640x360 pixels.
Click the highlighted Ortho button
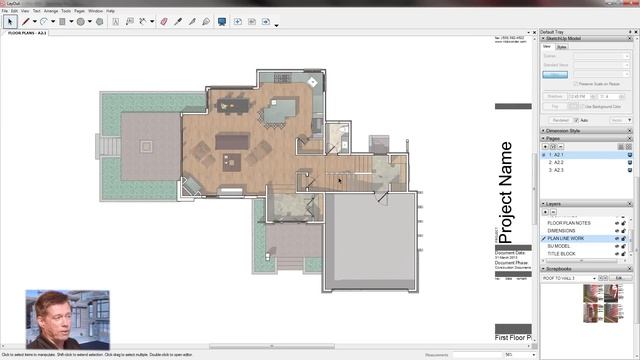point(555,75)
